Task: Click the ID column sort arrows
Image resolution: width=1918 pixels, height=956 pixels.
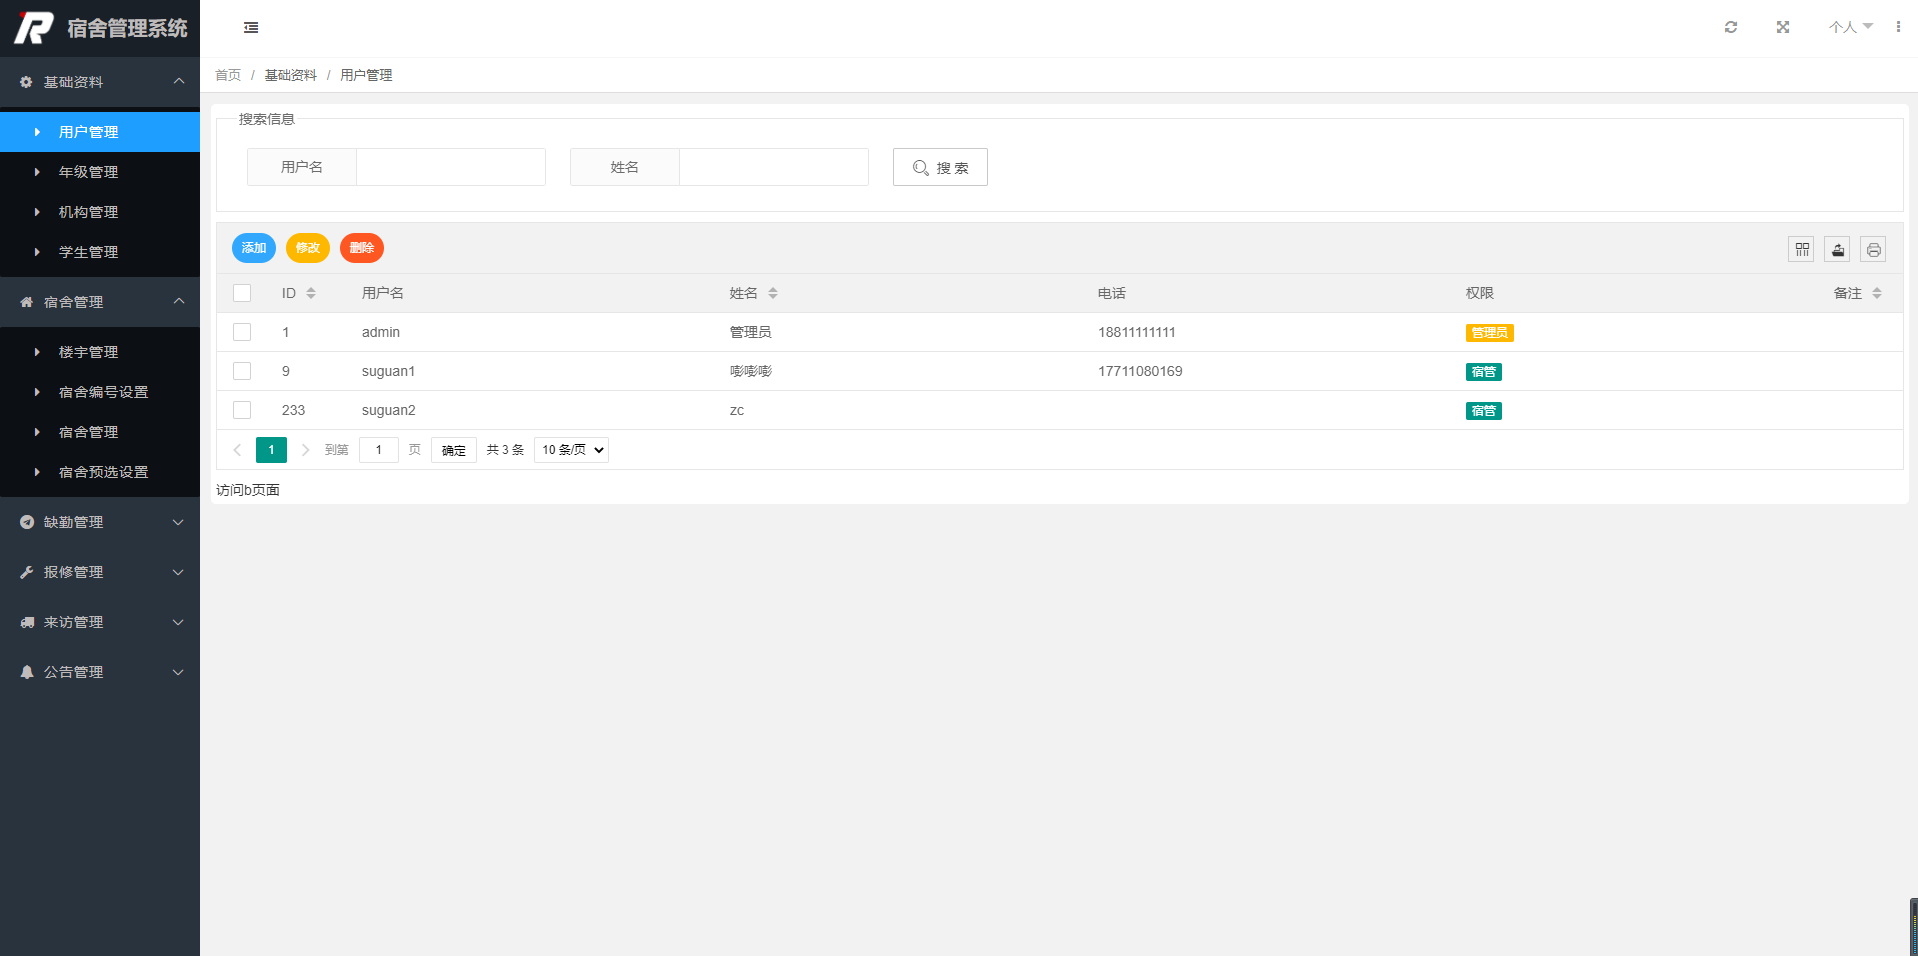Action: coord(311,293)
